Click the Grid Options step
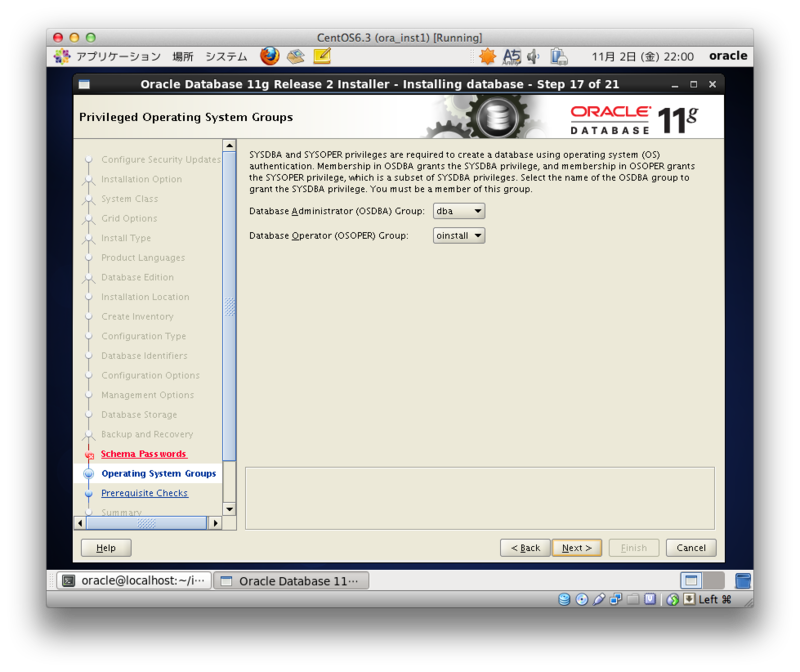 (x=129, y=218)
